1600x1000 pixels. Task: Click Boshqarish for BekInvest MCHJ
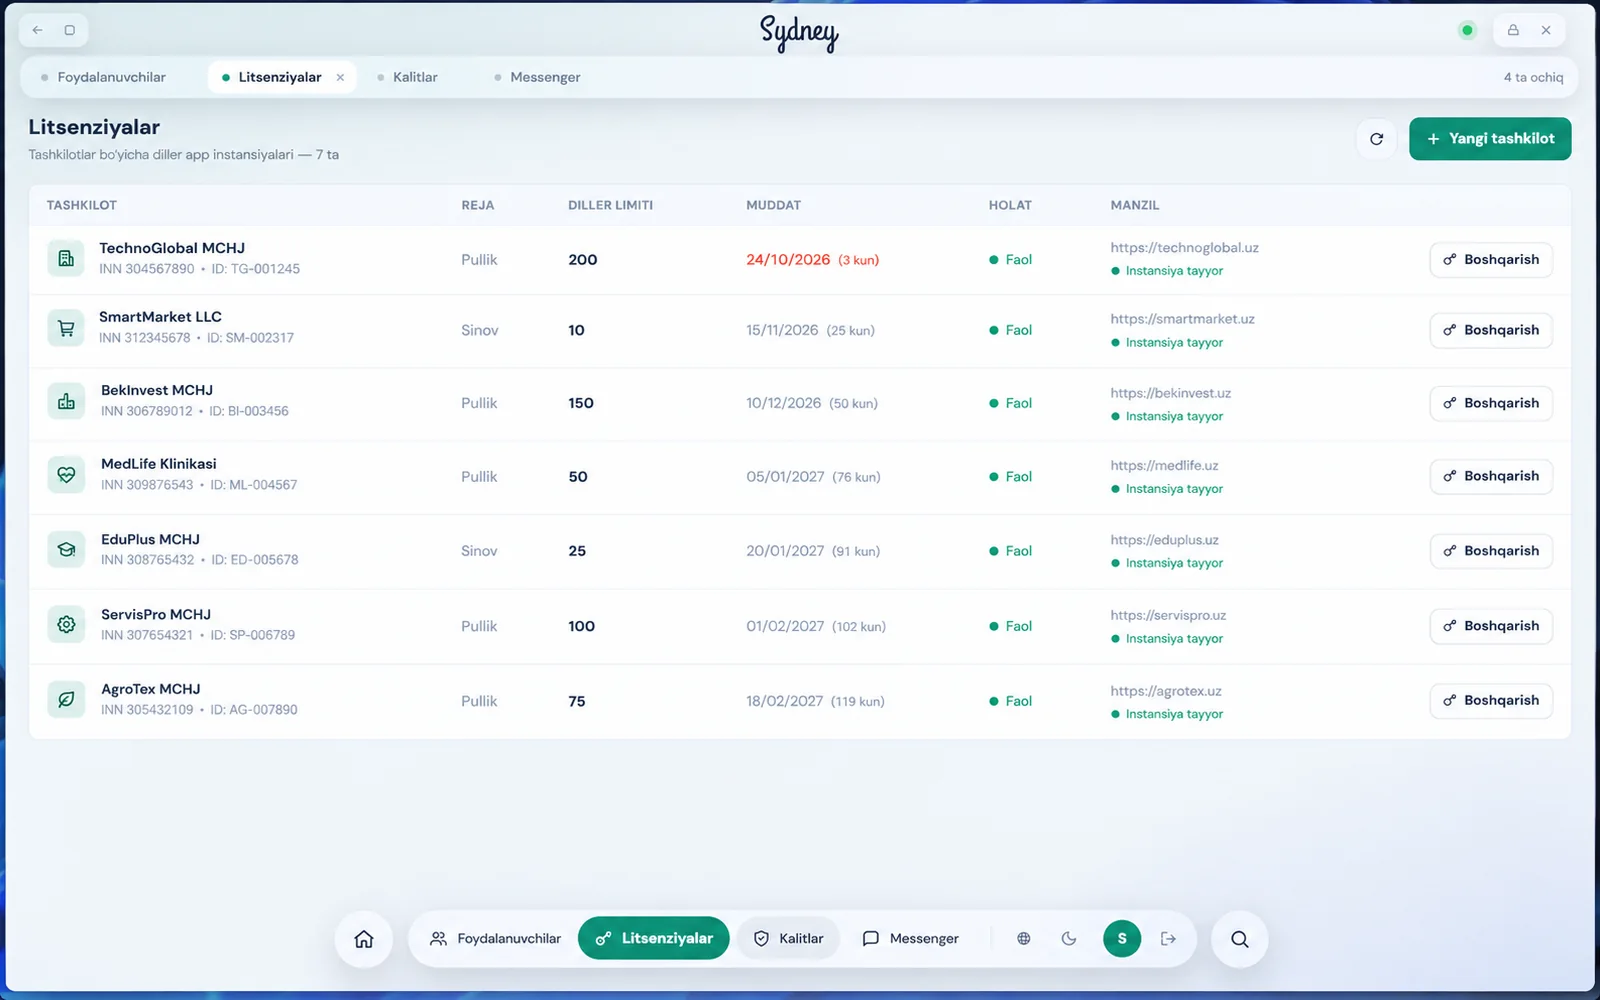1491,403
